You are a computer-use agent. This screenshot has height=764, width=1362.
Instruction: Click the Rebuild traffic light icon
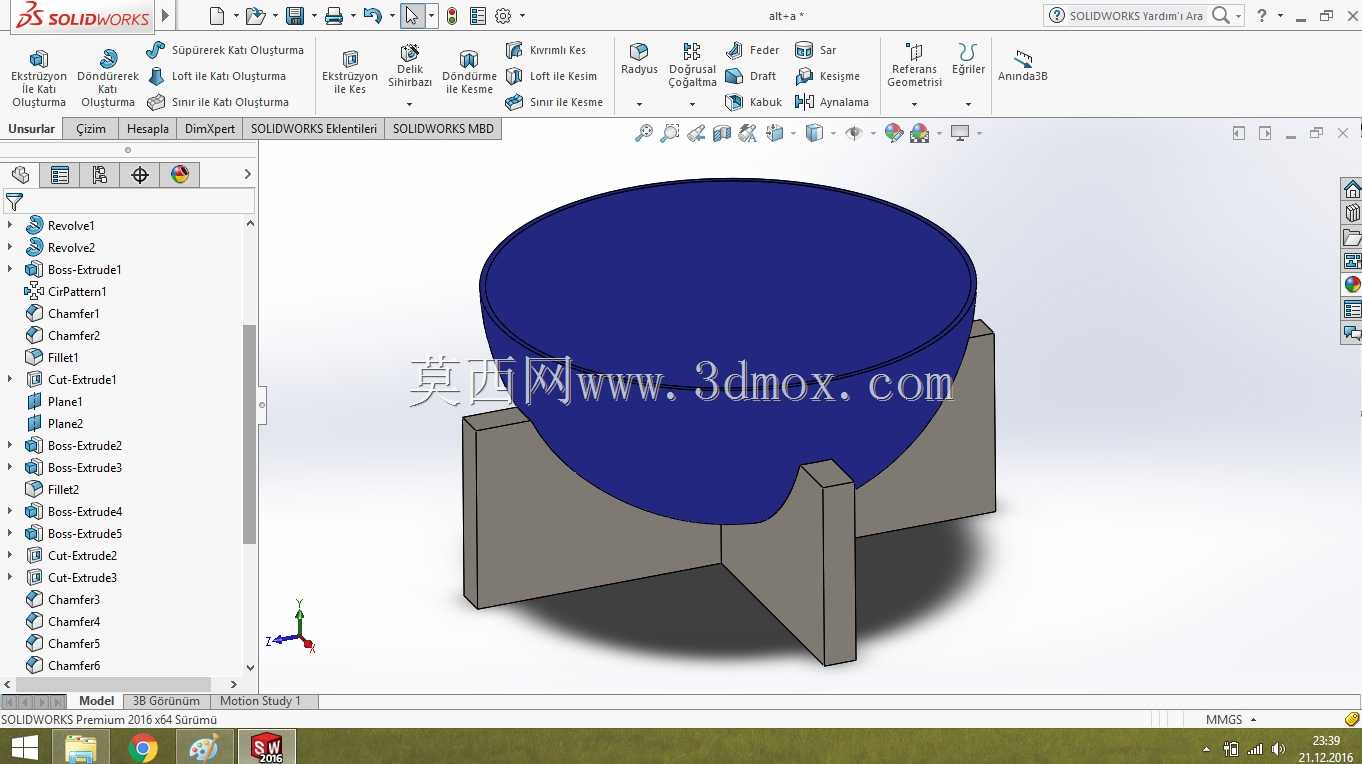tap(452, 16)
